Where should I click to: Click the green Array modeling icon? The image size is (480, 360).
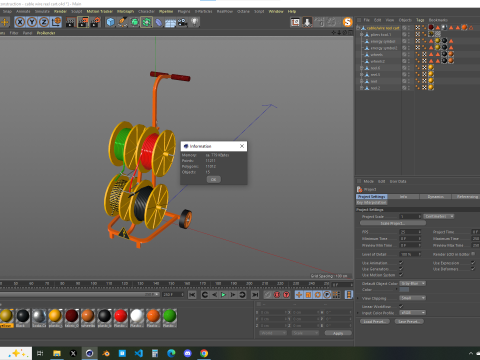[x=146, y=22]
